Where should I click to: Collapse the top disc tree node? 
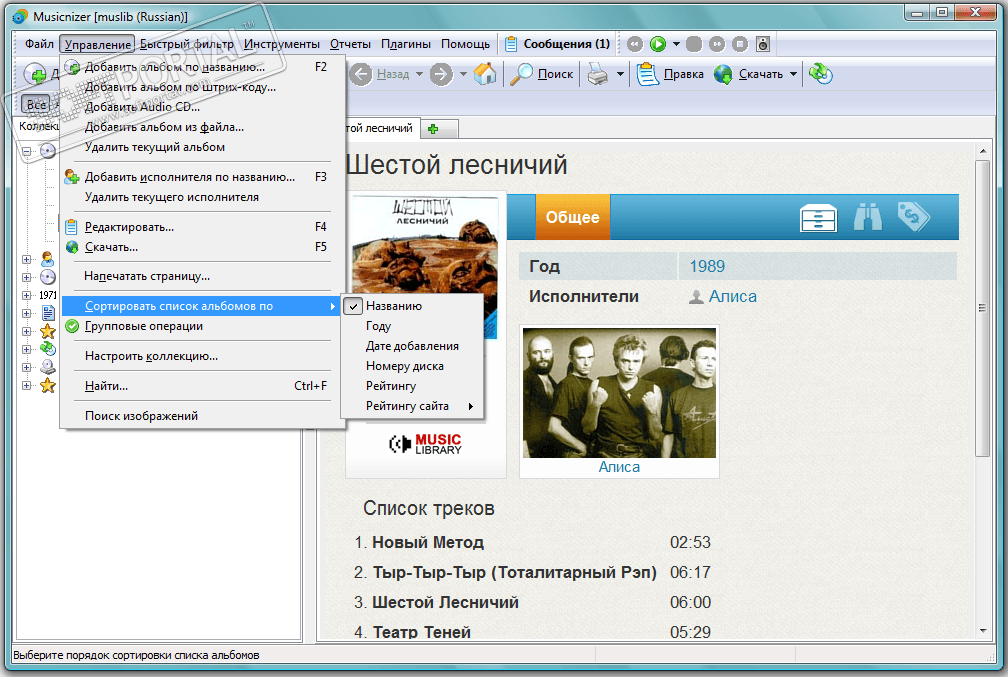coord(26,152)
